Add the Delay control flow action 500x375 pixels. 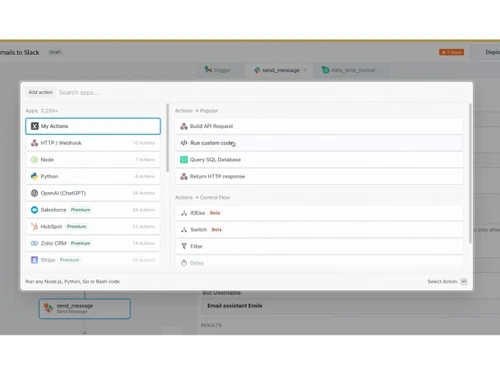coord(319,263)
